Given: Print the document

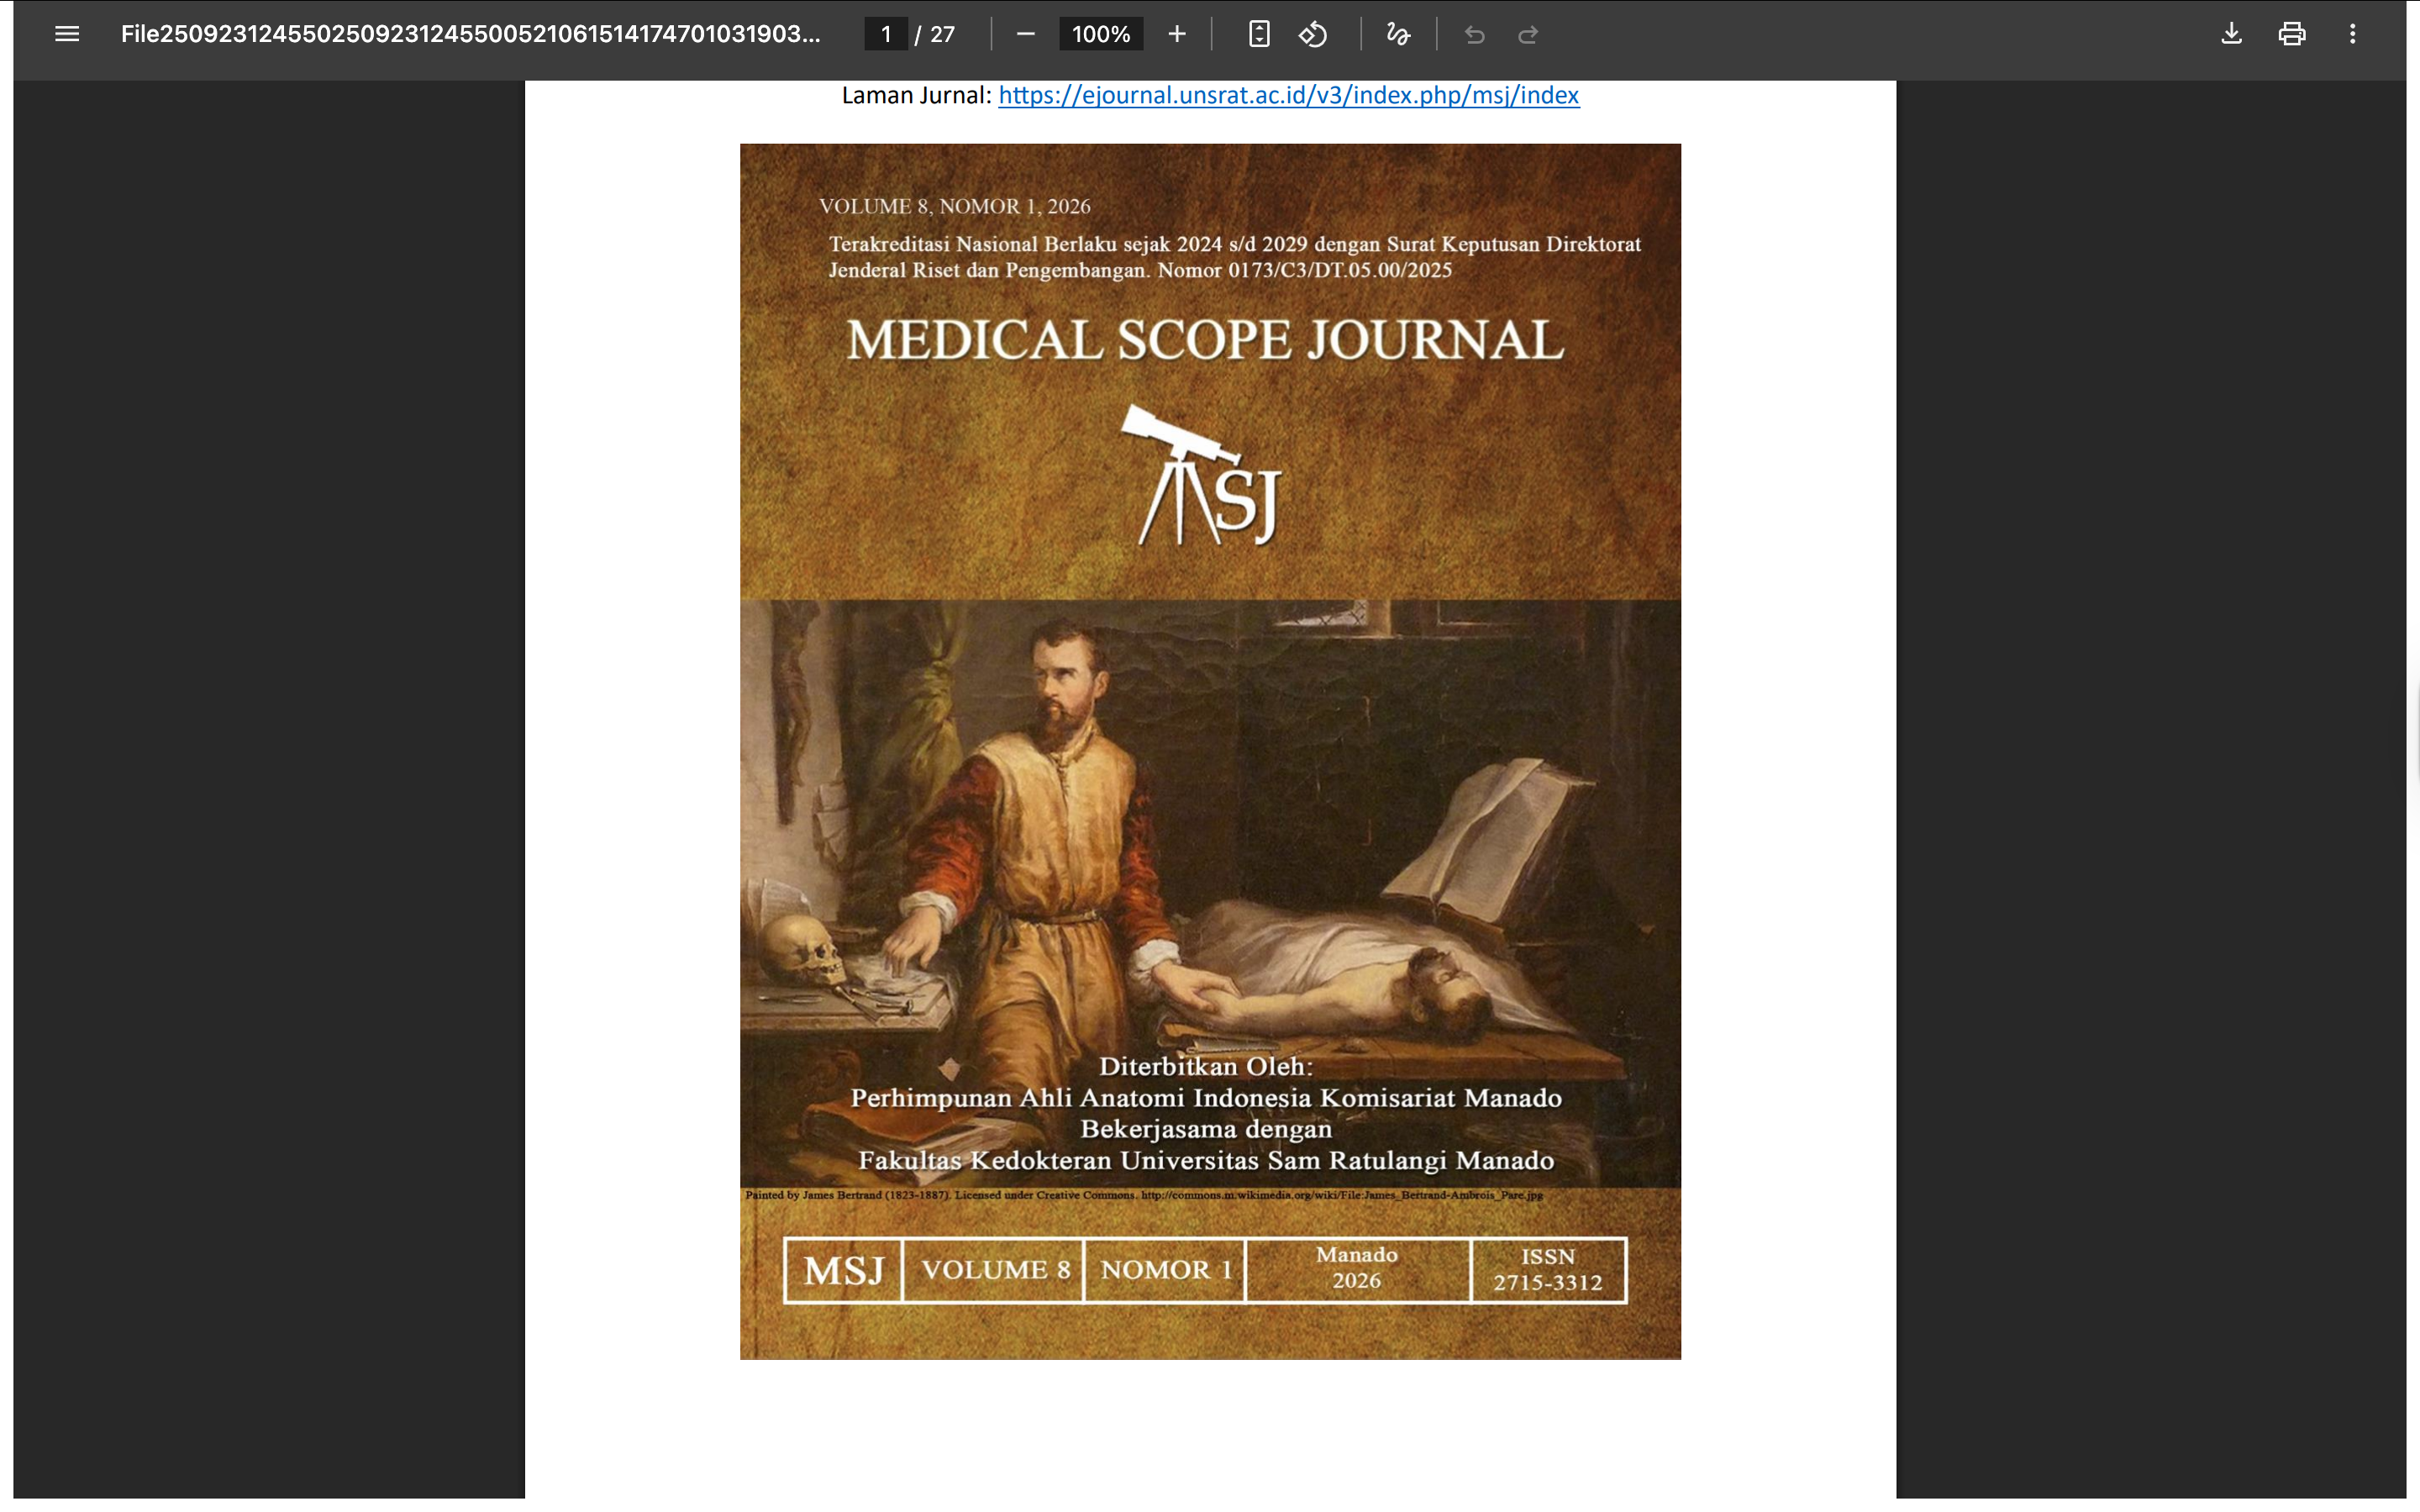Looking at the screenshot, I should 2292,34.
